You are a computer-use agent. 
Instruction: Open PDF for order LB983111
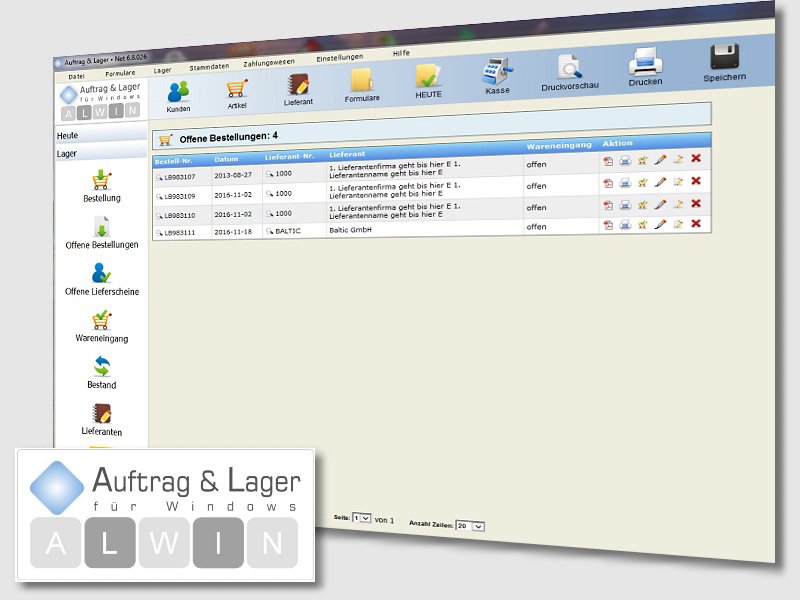pyautogui.click(x=608, y=225)
